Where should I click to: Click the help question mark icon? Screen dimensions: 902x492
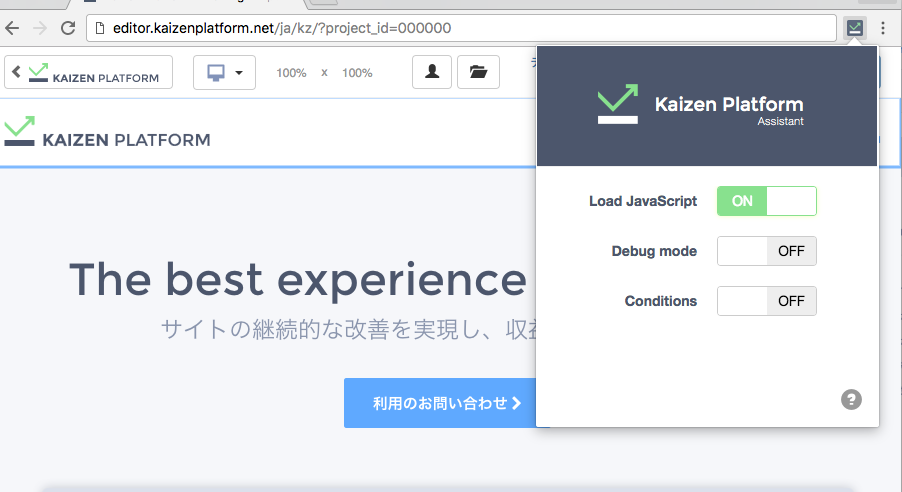click(851, 399)
